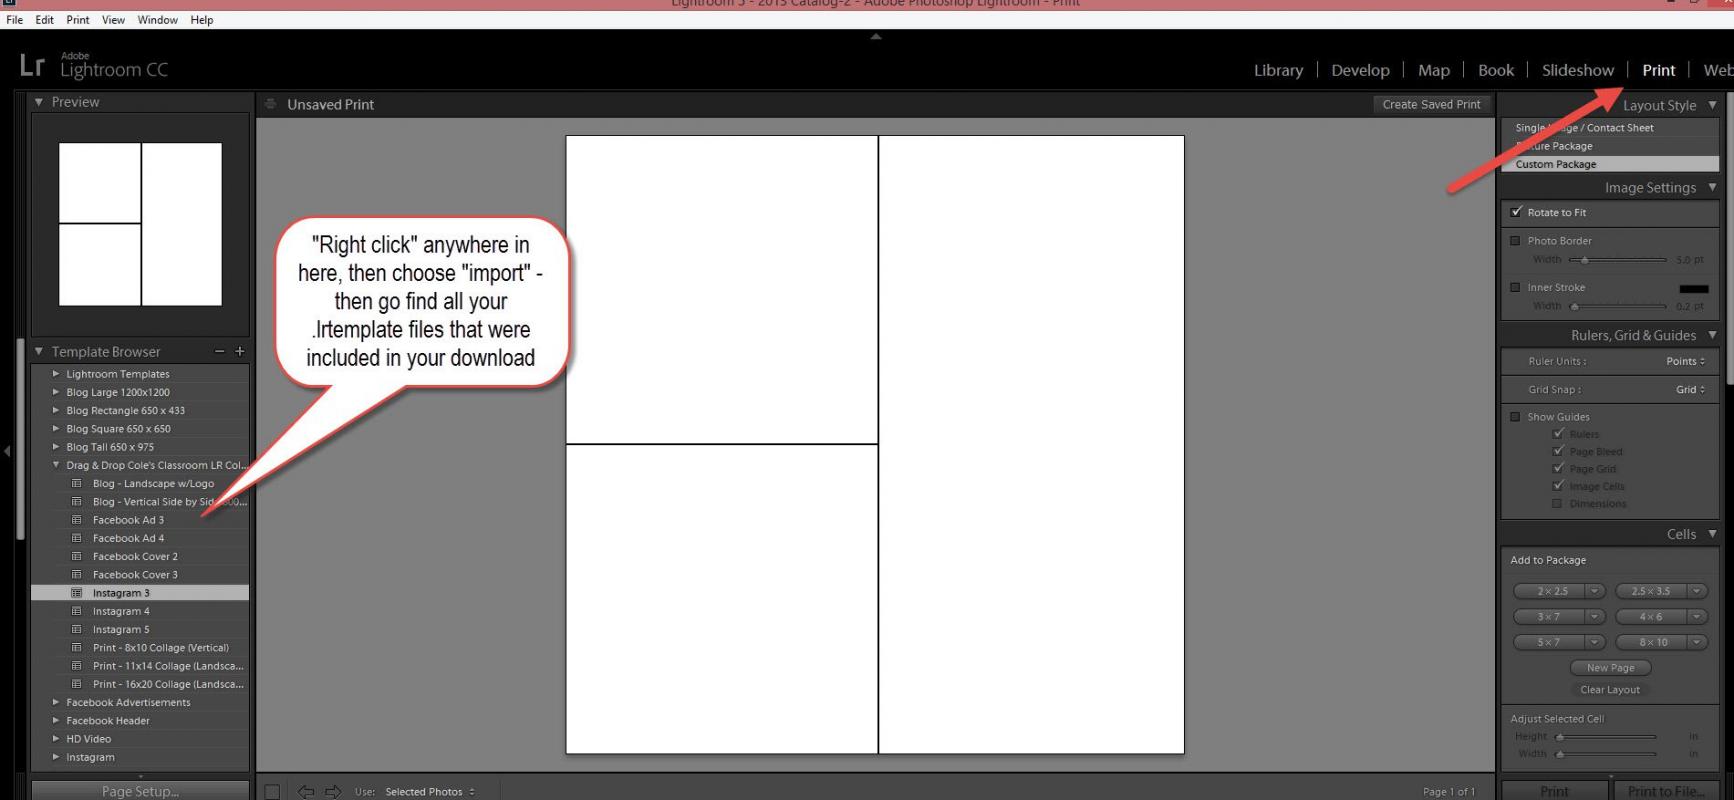Open the Use: Selected Photos dropdown
The image size is (1734, 800).
[430, 792]
